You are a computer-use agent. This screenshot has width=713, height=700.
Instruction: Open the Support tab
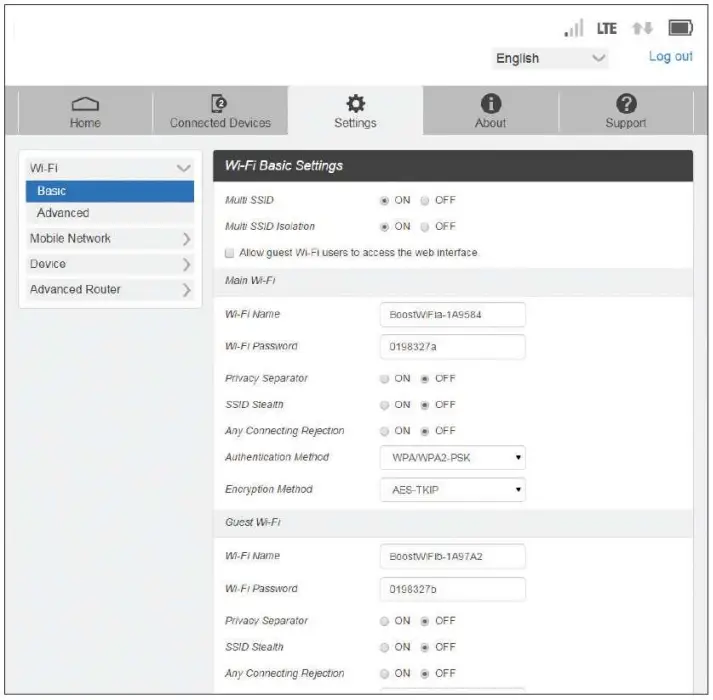click(626, 111)
